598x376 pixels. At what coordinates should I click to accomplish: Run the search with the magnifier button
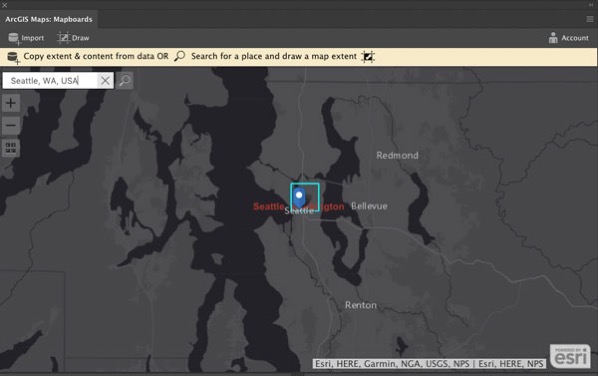pyautogui.click(x=125, y=81)
